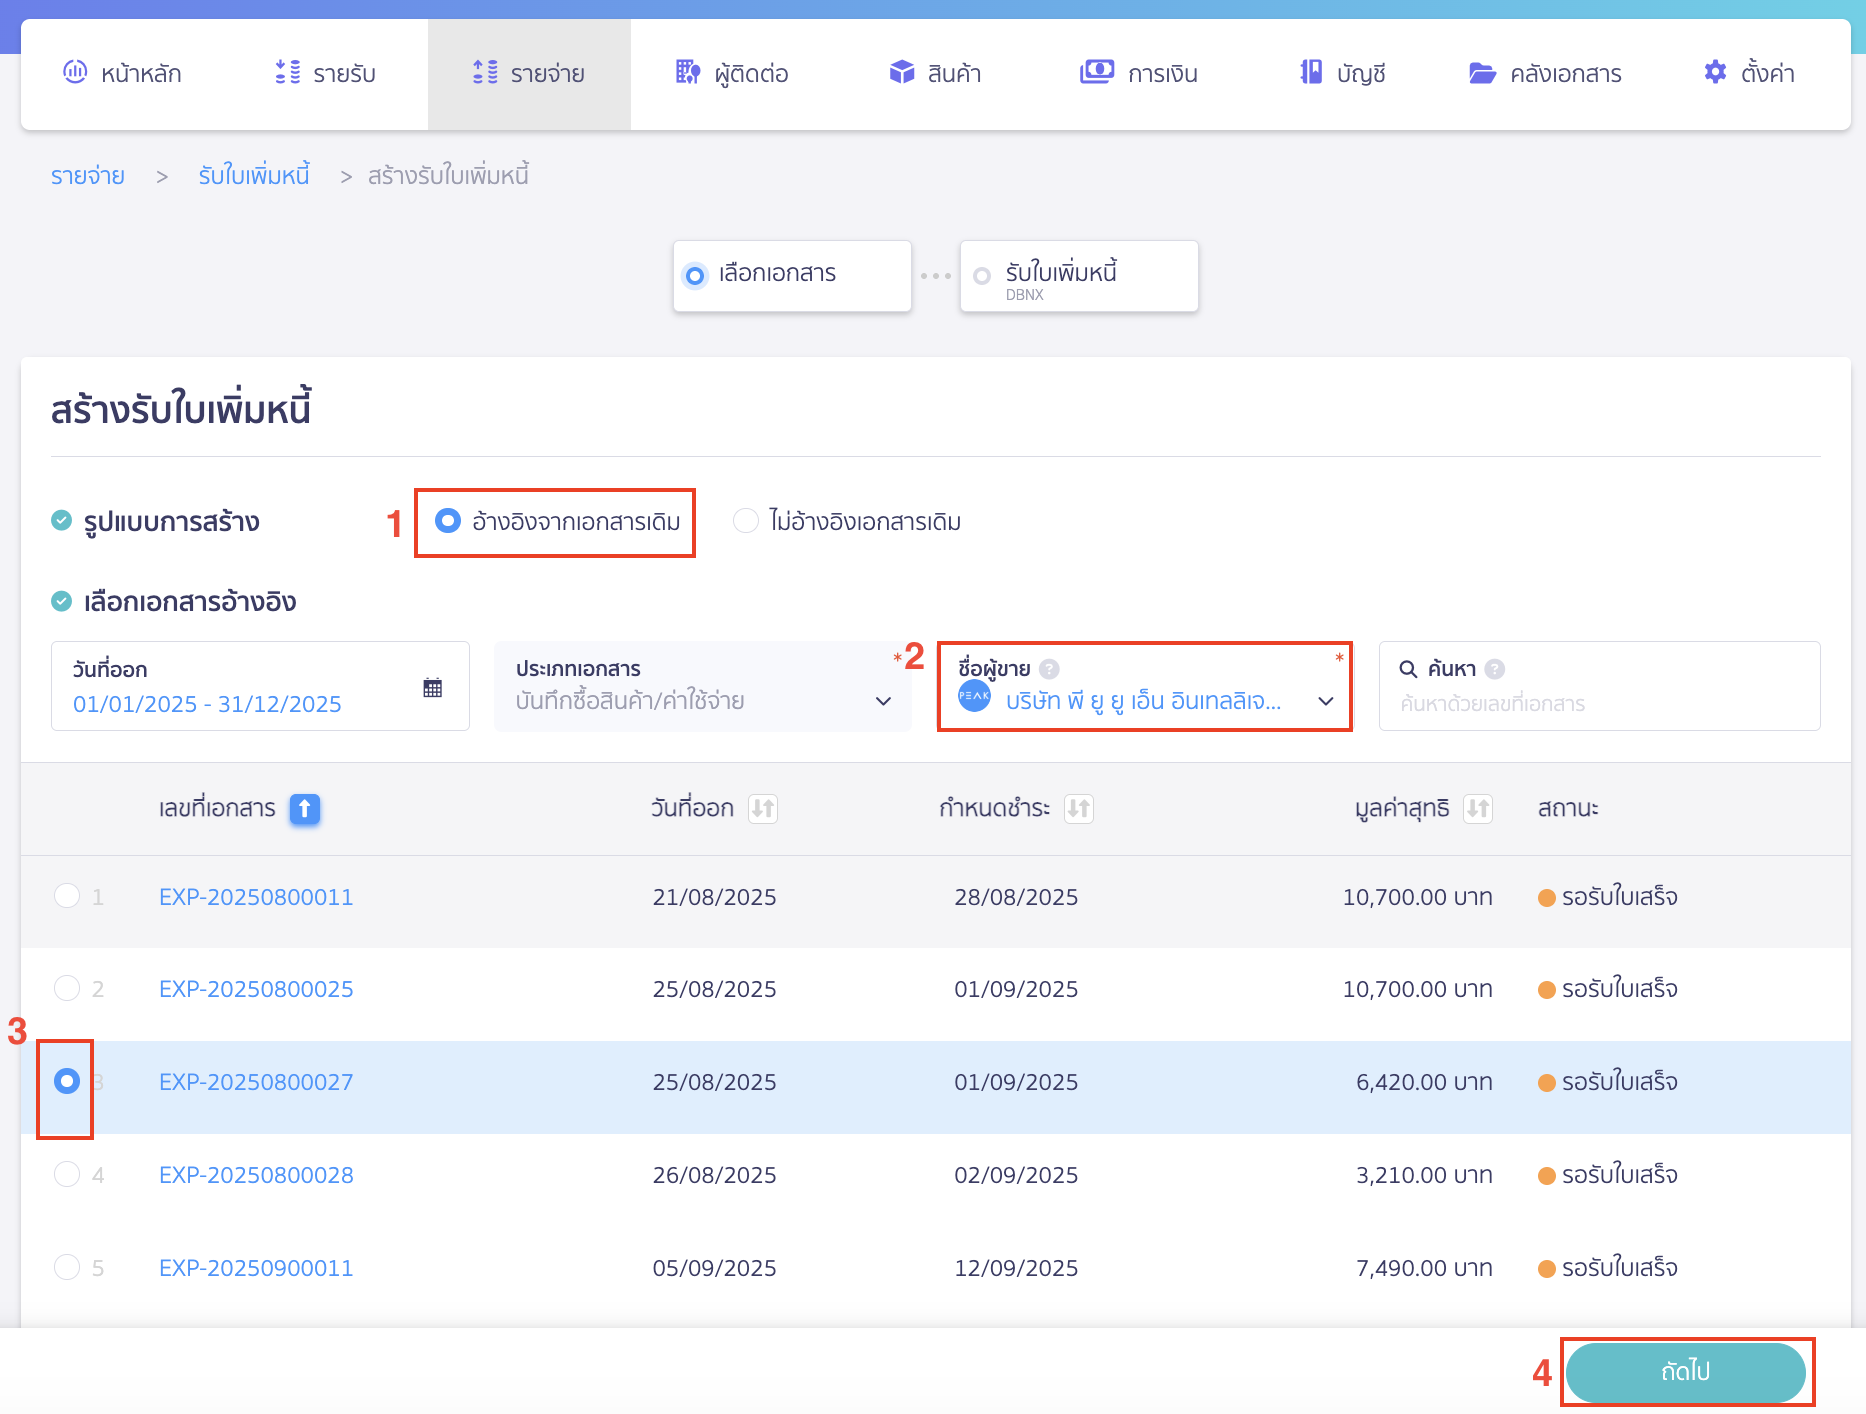Click sort icon next to มูลค่าสุทธิ column
1866x1414 pixels.
pyautogui.click(x=1477, y=808)
